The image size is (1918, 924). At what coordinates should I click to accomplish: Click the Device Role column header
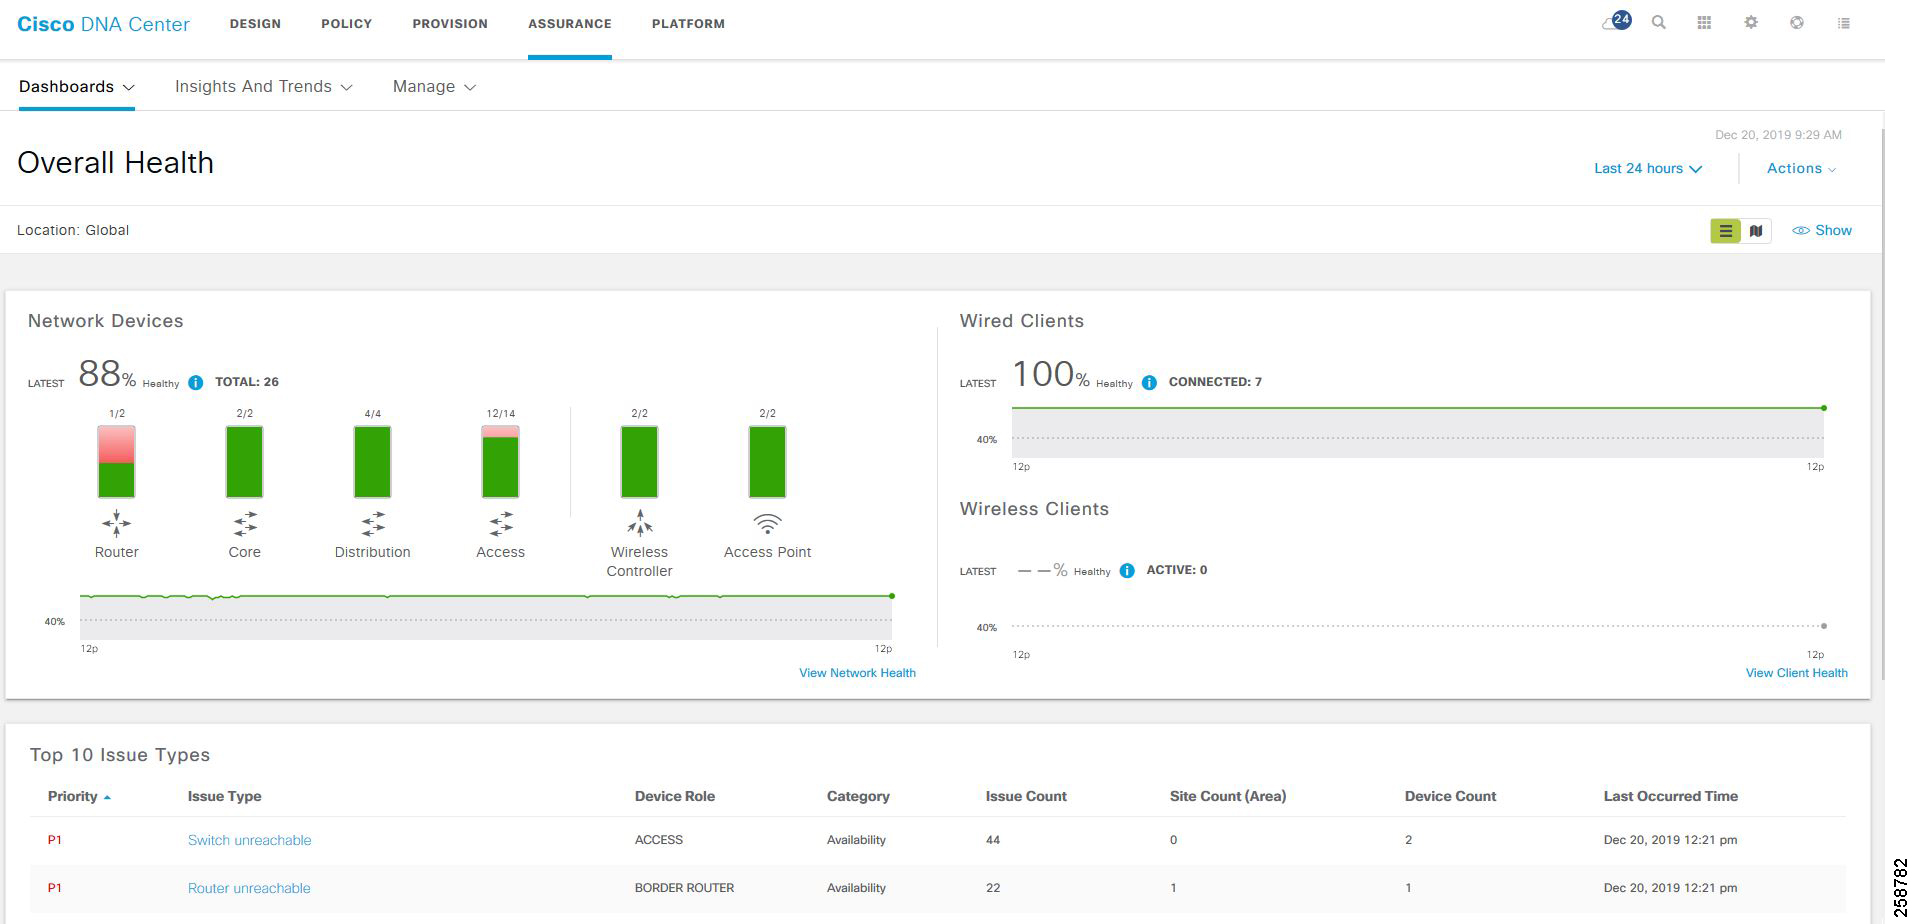(x=675, y=796)
